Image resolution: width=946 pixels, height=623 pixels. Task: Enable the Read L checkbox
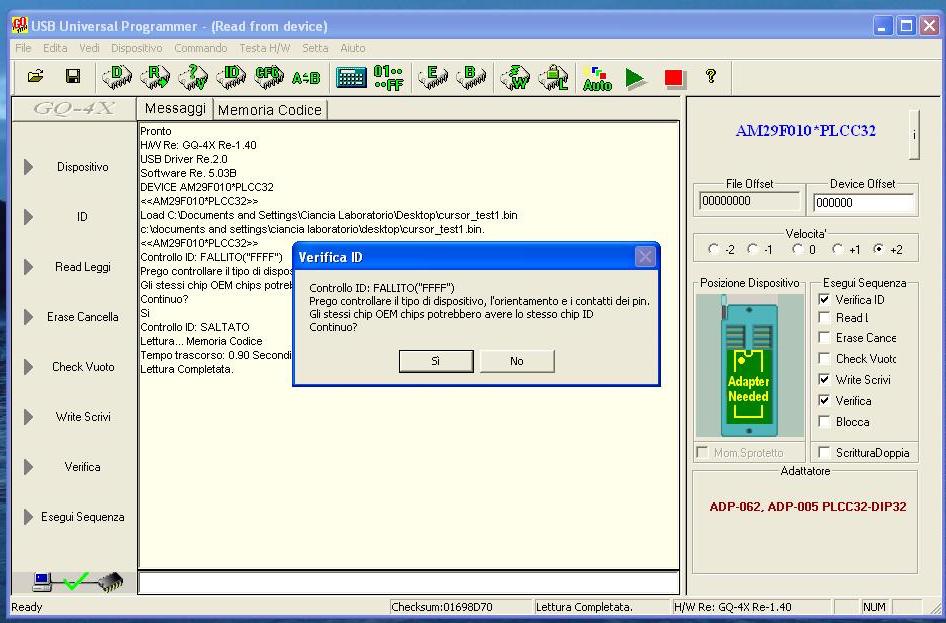(x=824, y=318)
